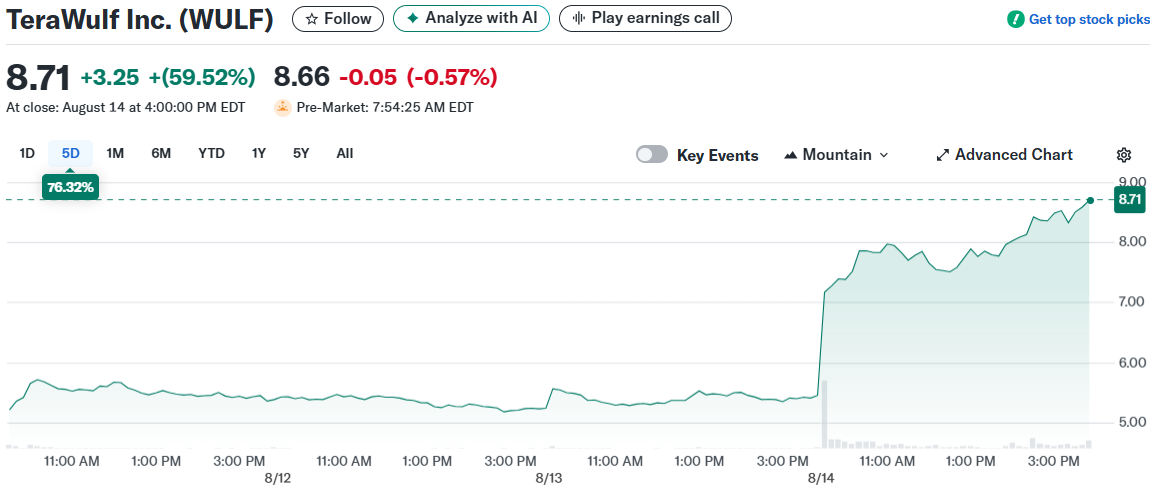
Task: Click the +3.25 price change value
Action: pos(111,77)
